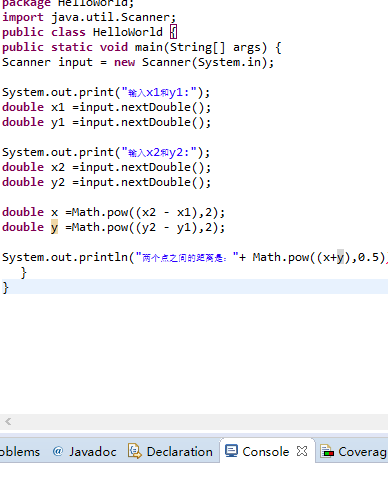Viewport: 388px width, 490px height.
Task: Open the Problems tab
Action: pyautogui.click(x=20, y=452)
